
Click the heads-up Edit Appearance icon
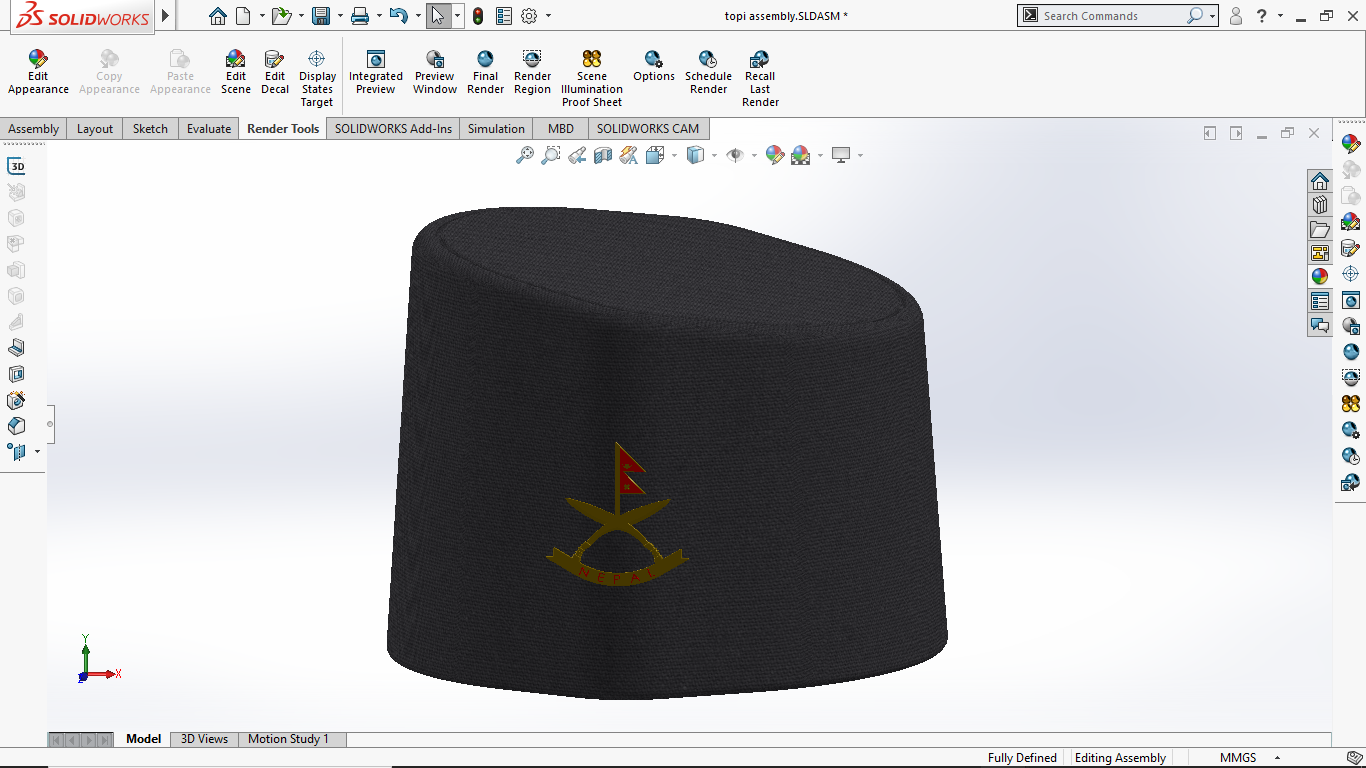[x=775, y=155]
